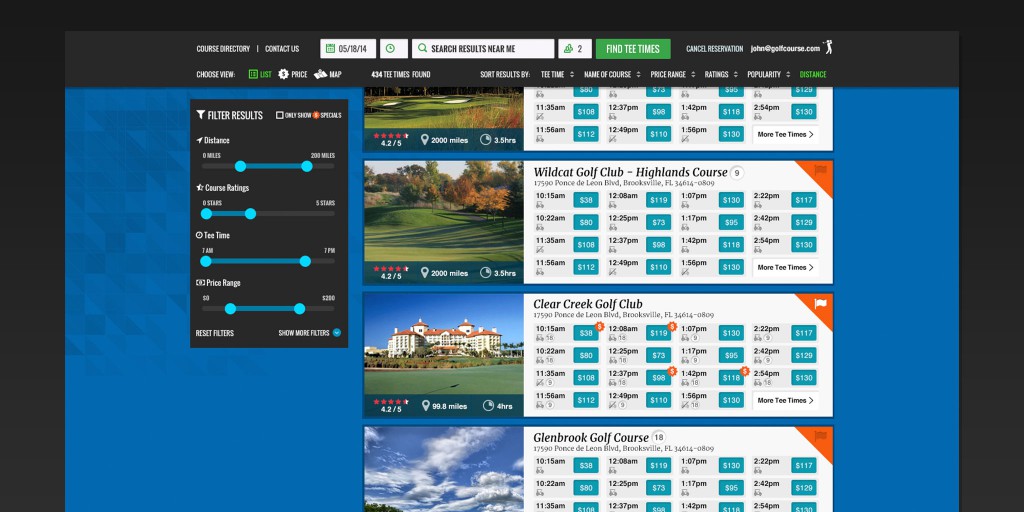Click Clear Creek Golf Club orange flag
1024x512 pixels.
(x=820, y=304)
